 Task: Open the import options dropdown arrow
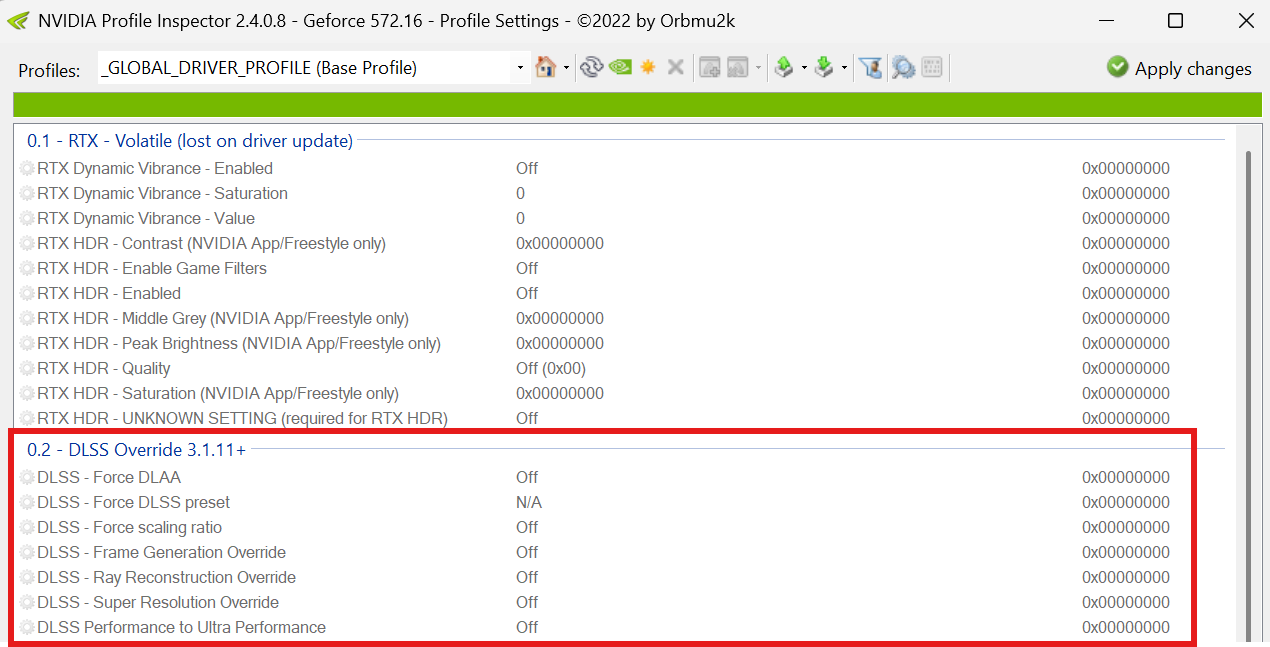845,68
